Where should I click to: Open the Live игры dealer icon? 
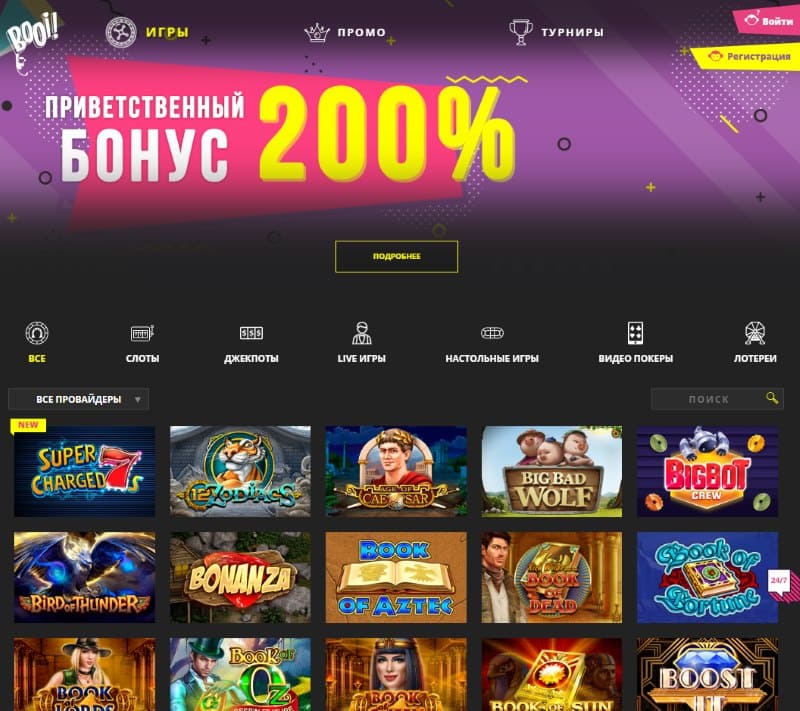[362, 333]
